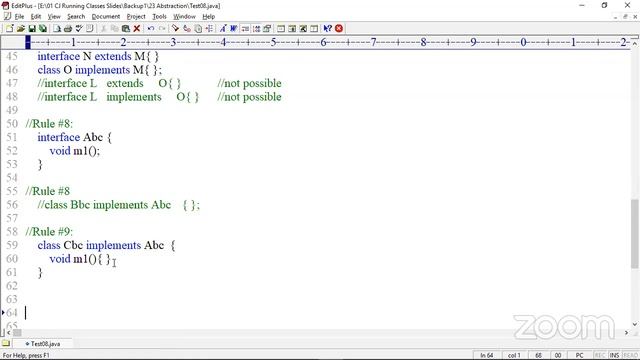Select the Test08.java document tab
Viewport: 640px width, 360px height.
[43, 344]
